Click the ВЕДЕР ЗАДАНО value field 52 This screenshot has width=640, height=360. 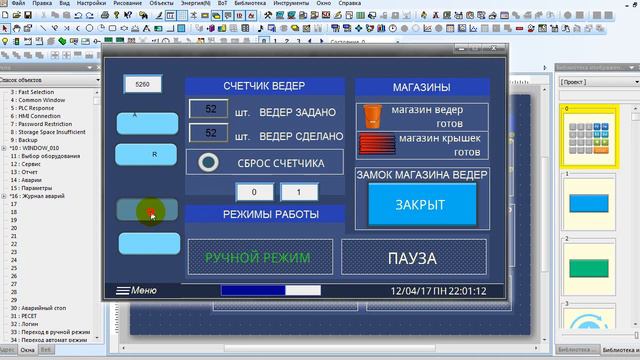coord(209,109)
